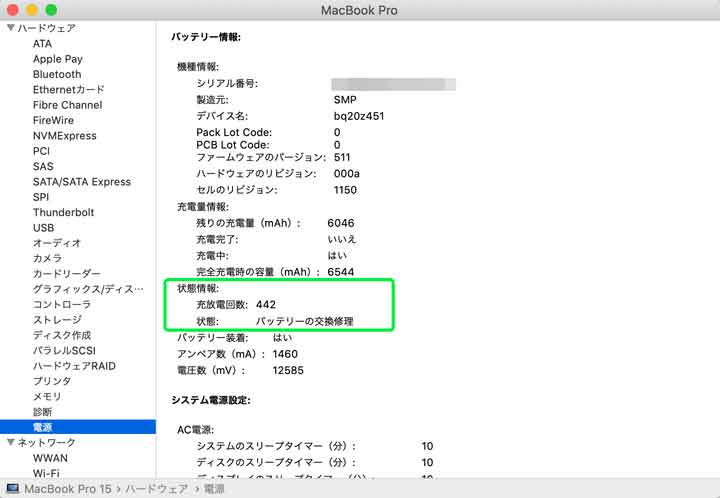Image resolution: width=720 pixels, height=498 pixels.
Task: Select WWAN under ネットワーク
Action: tap(50, 458)
